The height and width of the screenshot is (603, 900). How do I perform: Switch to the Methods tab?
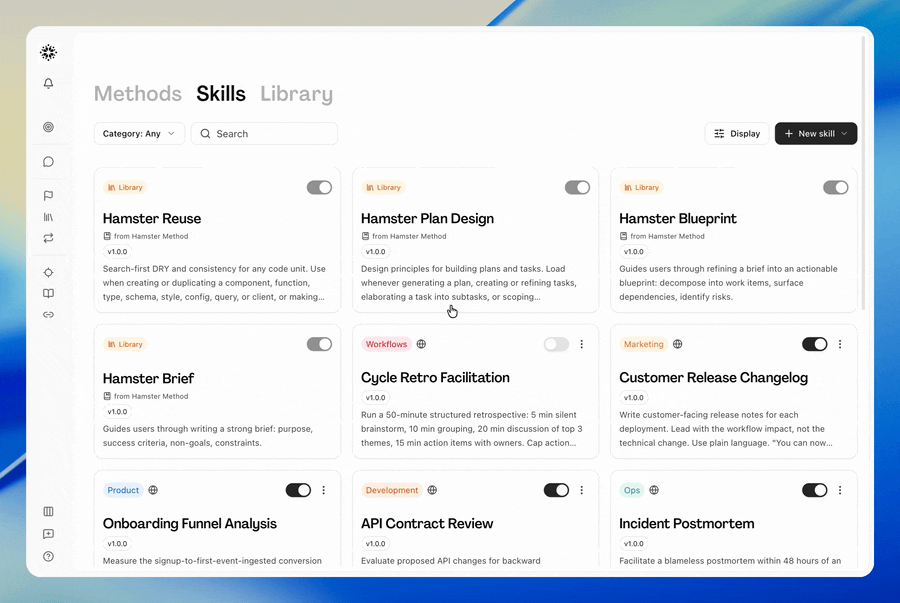point(138,94)
